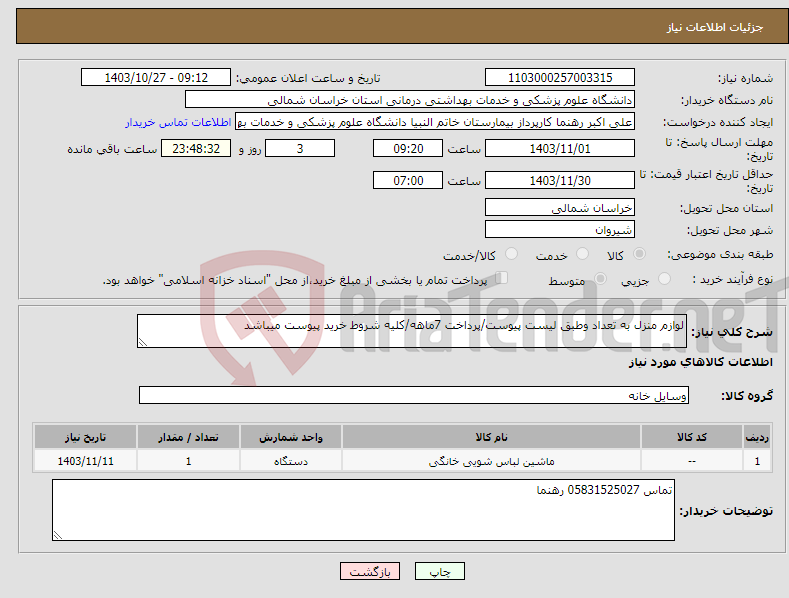Click the دستگاه unit cell

coord(290,461)
